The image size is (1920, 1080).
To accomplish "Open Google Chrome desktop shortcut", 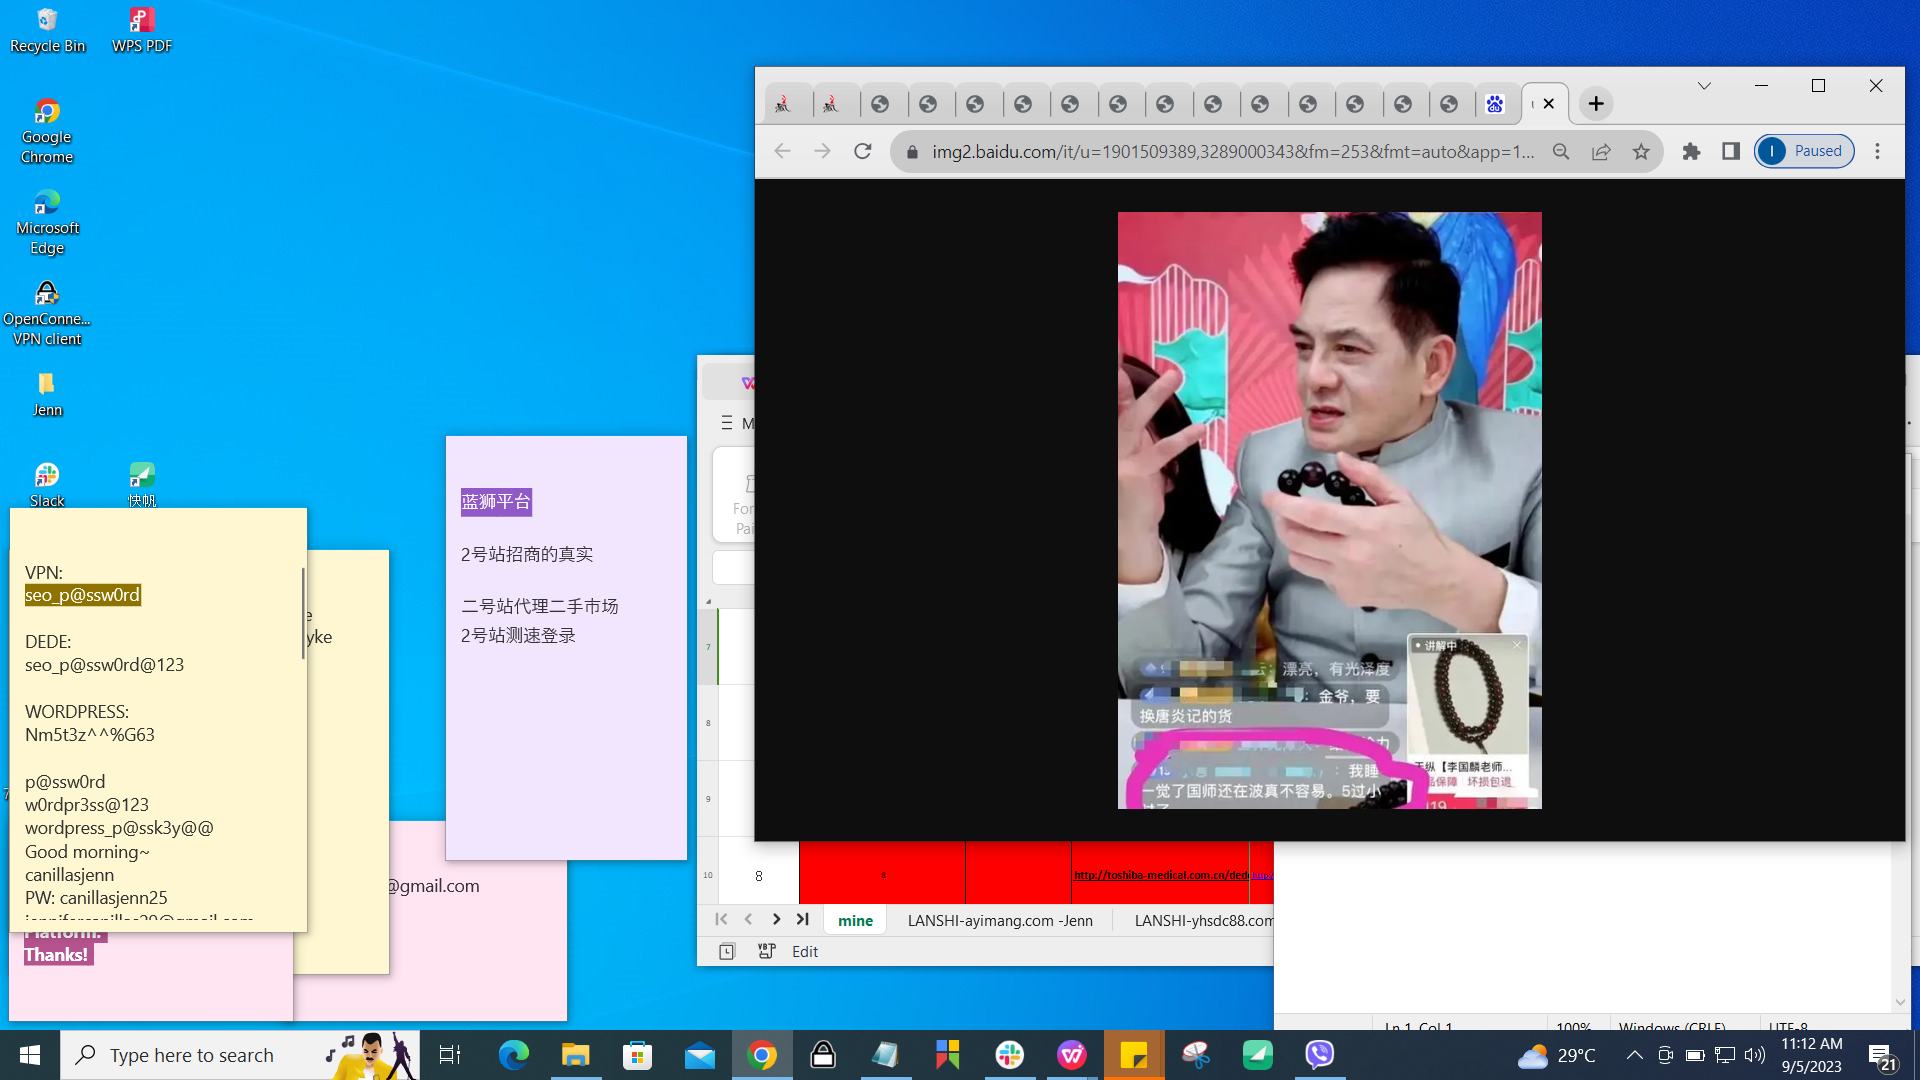I will point(47,131).
